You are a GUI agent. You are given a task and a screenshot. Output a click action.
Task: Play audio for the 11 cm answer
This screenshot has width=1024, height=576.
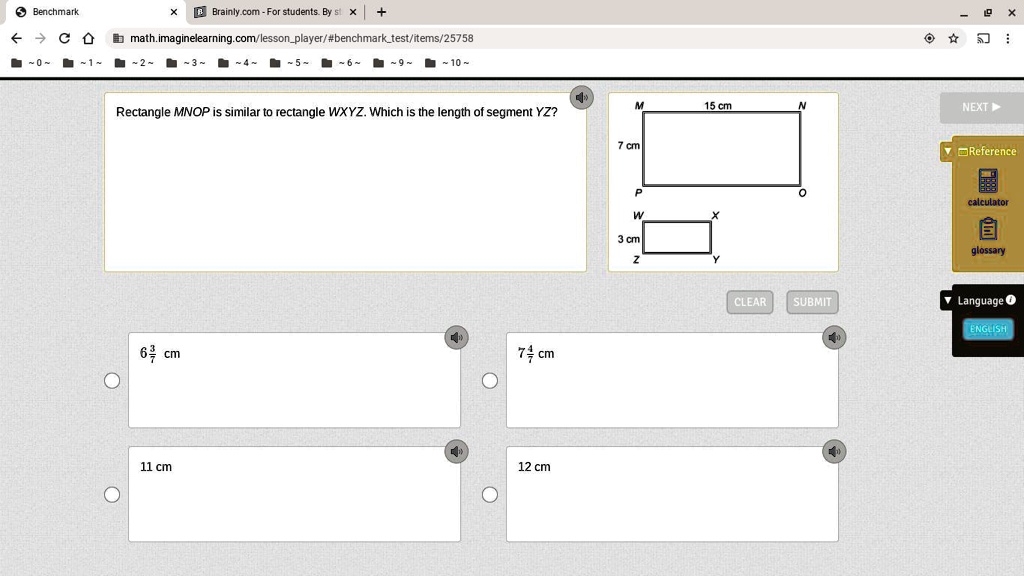point(456,451)
